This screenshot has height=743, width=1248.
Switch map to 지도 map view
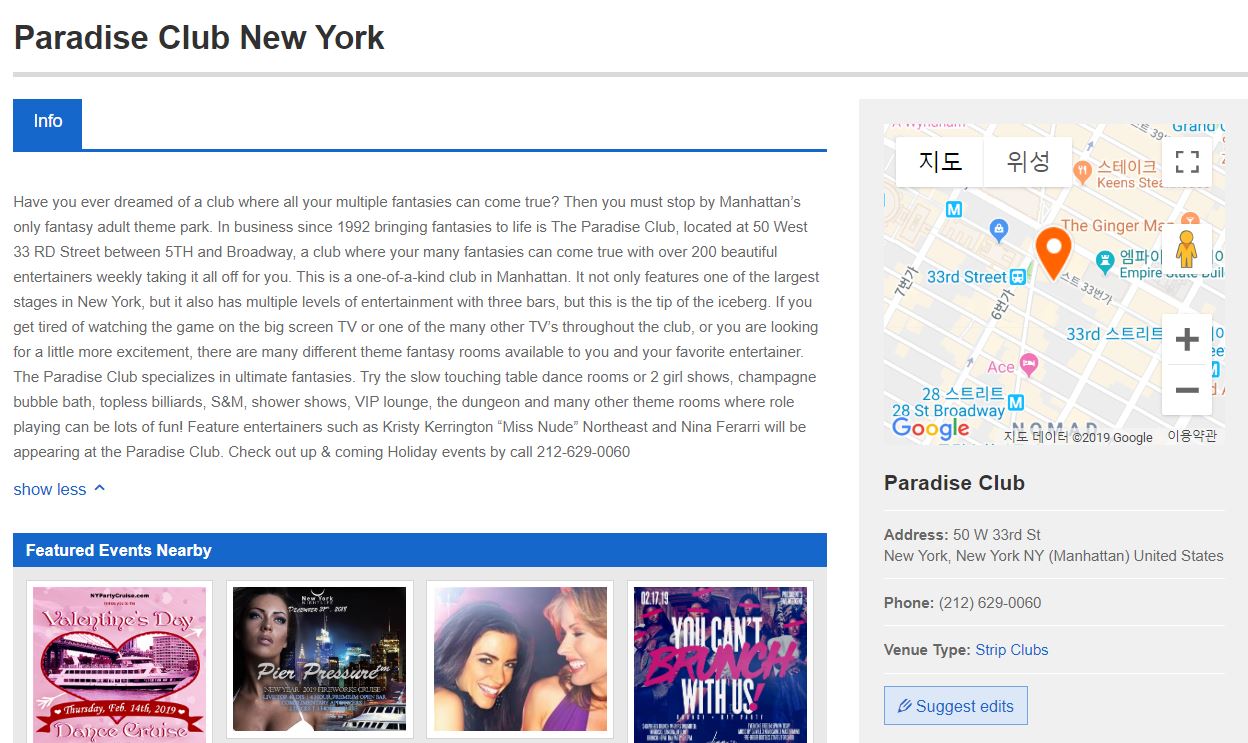pos(940,162)
